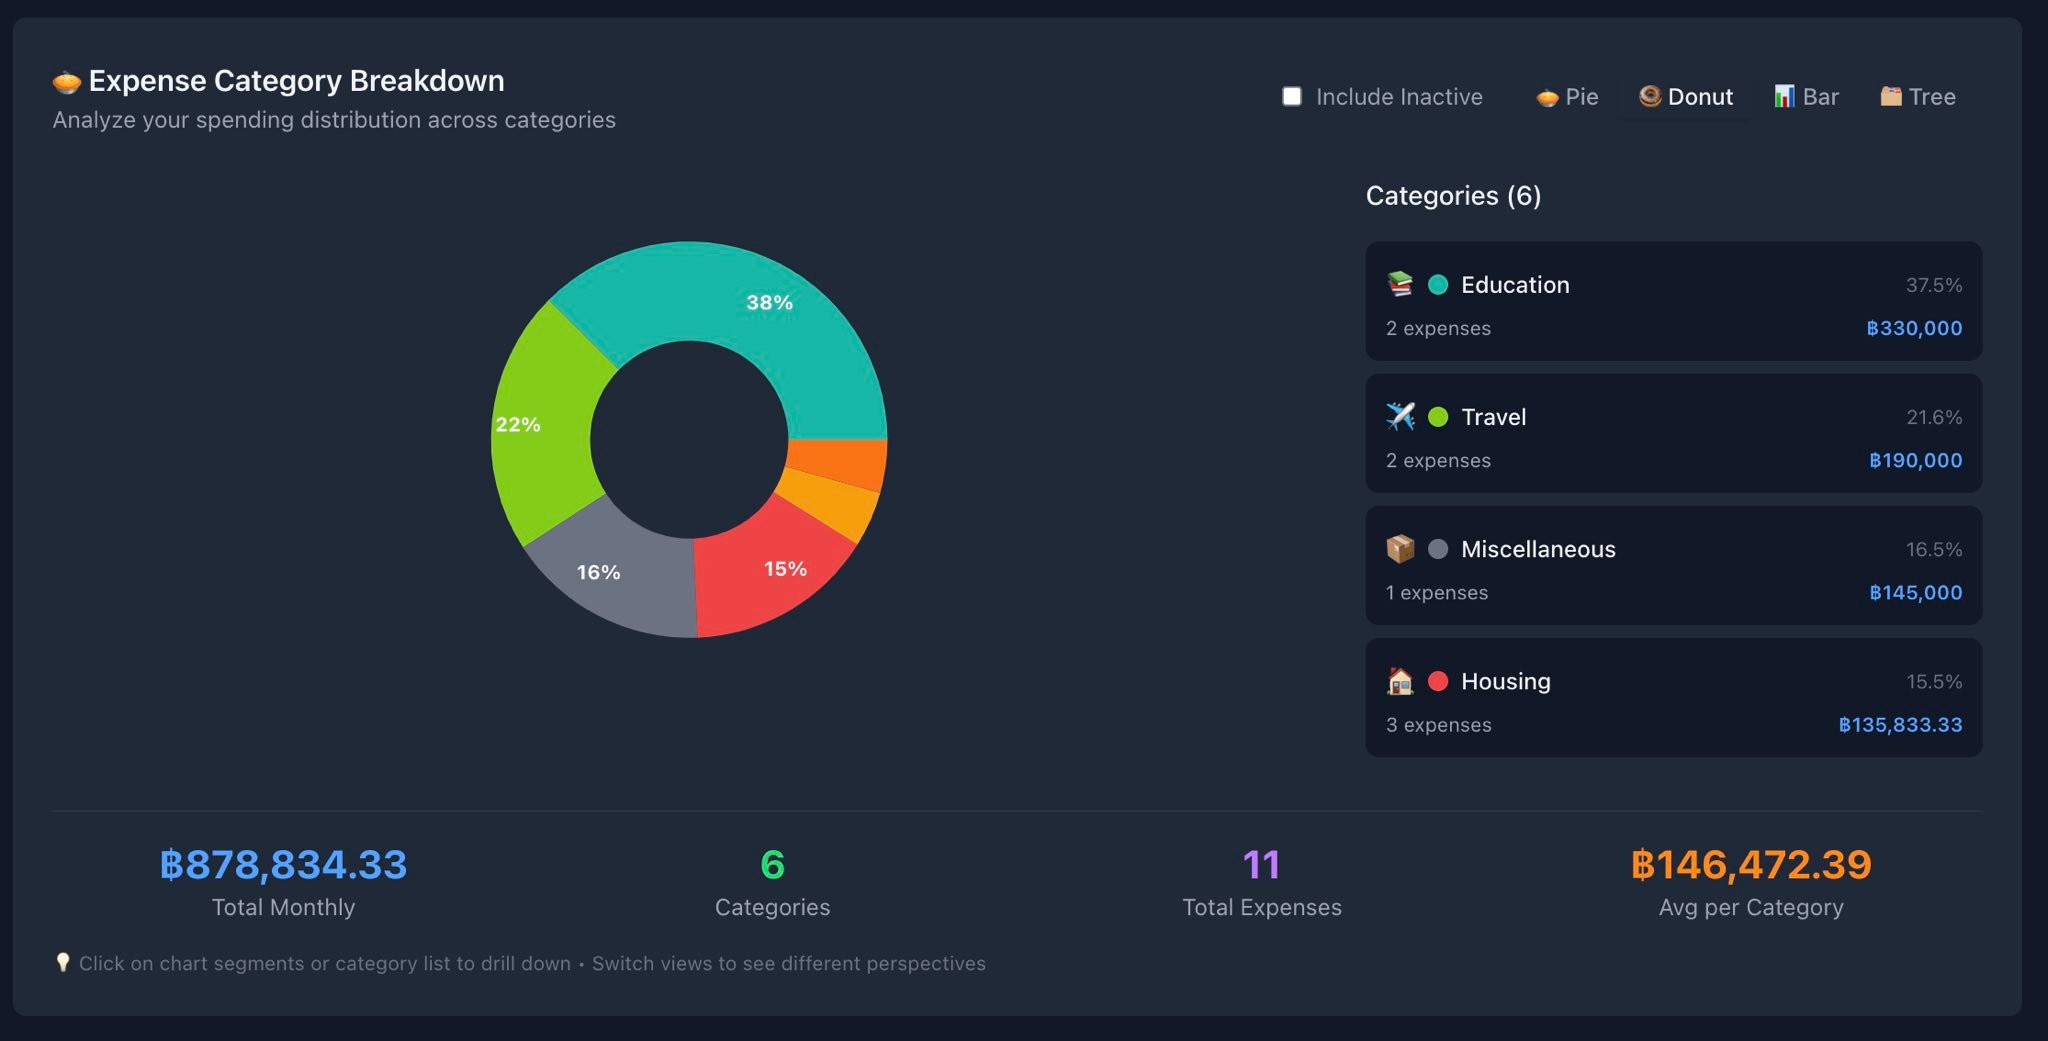
Task: Click the red Housing color dot
Action: pyautogui.click(x=1438, y=681)
